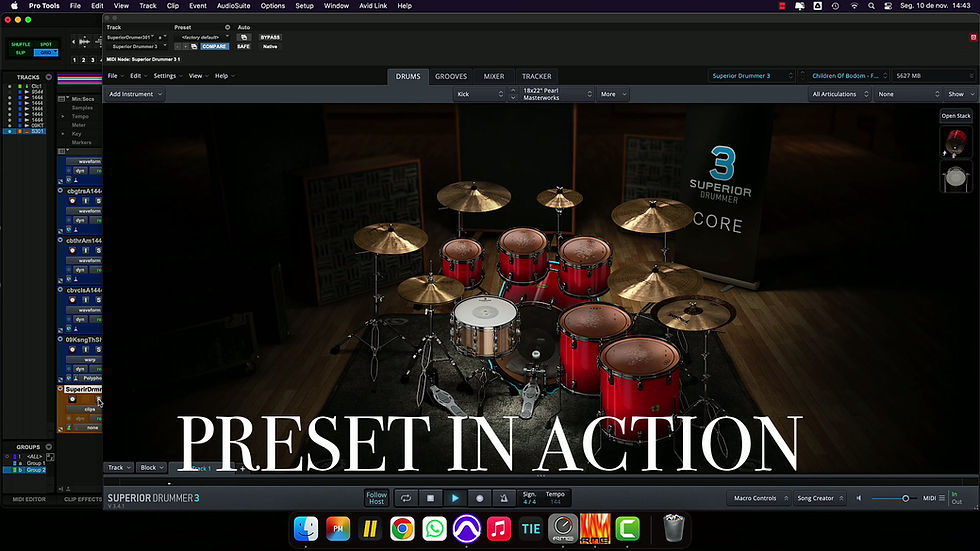Viewport: 980px width, 551px height.
Task: Enable SHUFFLE edit mode
Action: point(21,44)
